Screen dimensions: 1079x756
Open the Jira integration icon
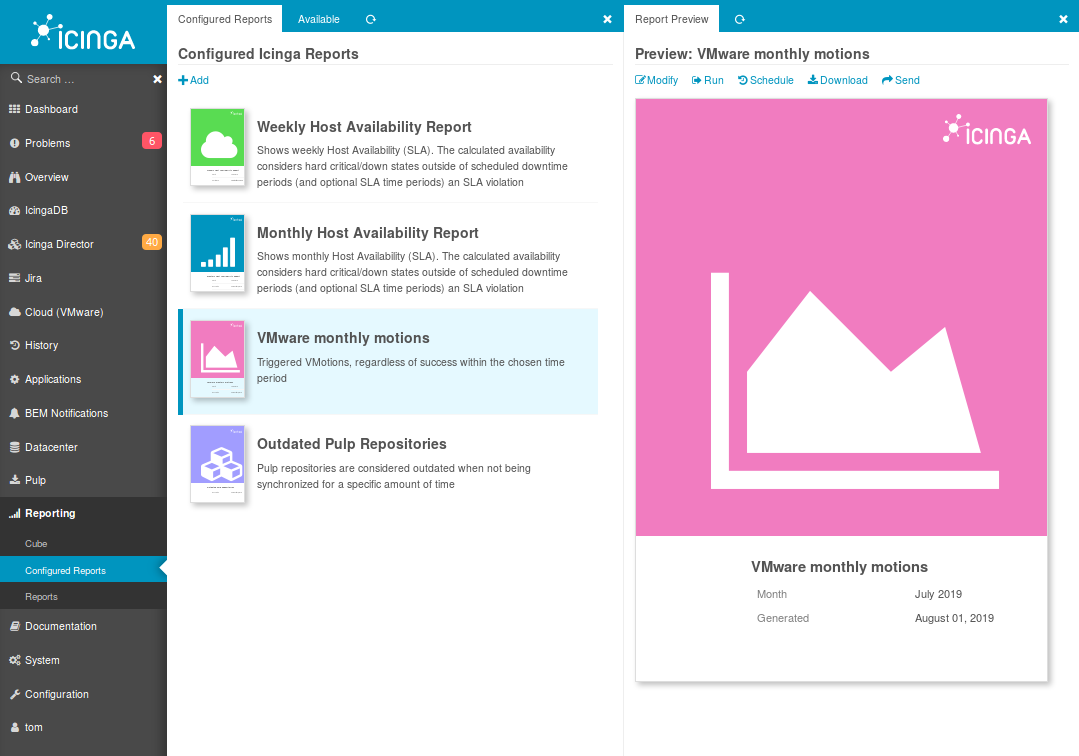click(16, 277)
